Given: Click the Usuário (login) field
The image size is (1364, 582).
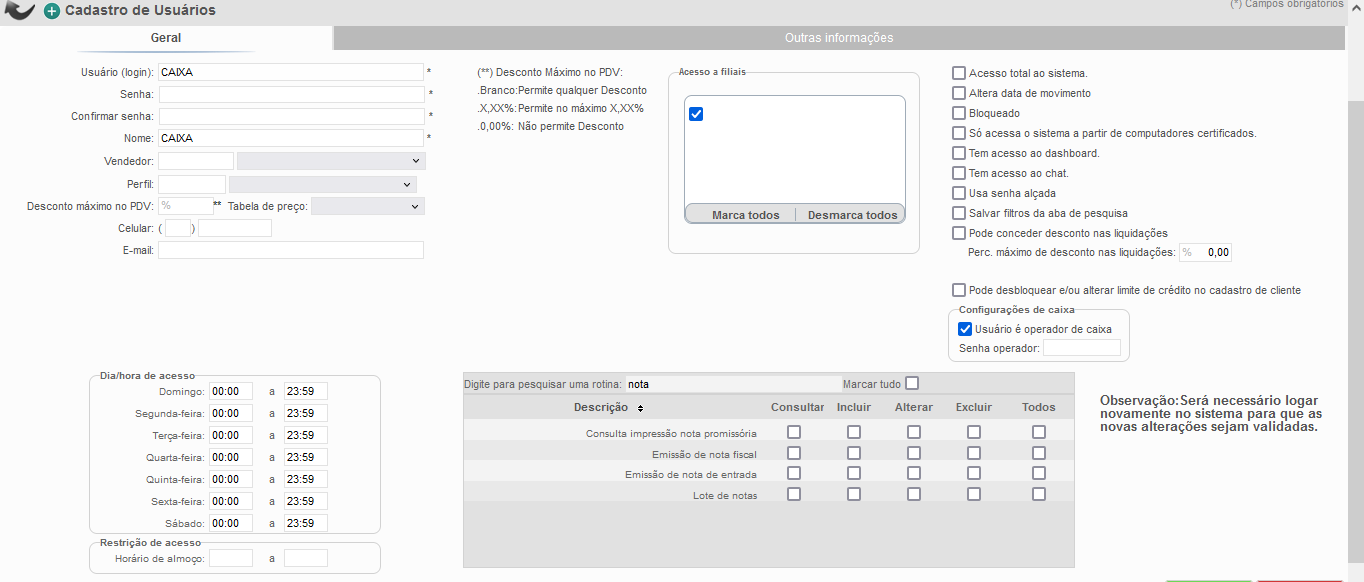Looking at the screenshot, I should [x=291, y=72].
